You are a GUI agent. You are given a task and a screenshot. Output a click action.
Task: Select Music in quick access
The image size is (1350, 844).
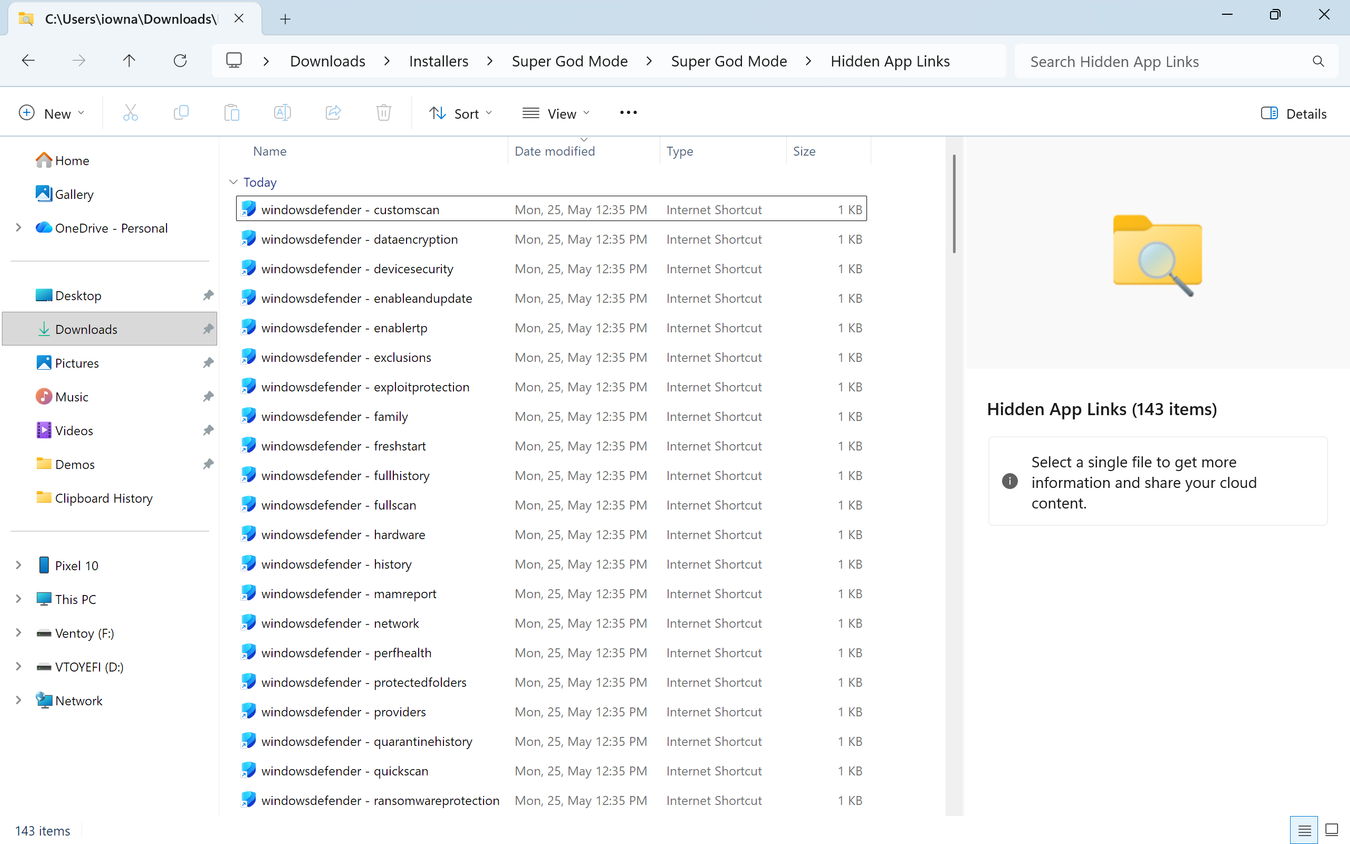(62, 397)
